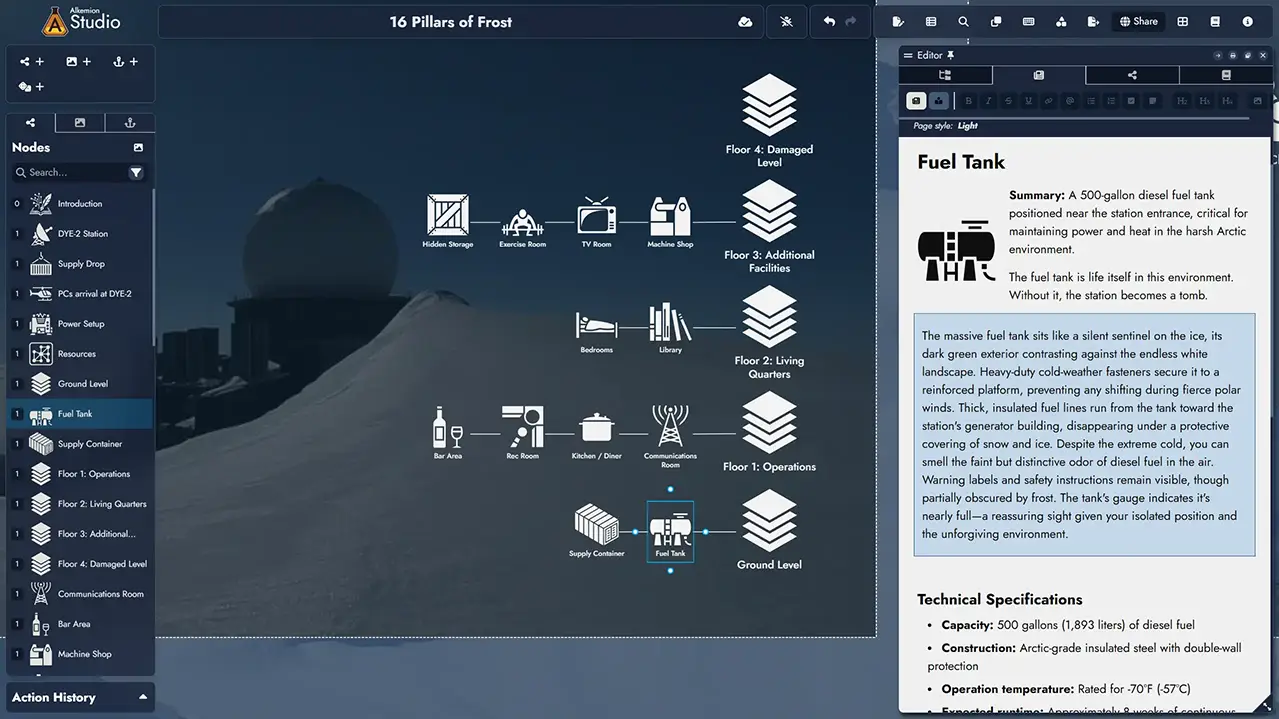Image resolution: width=1279 pixels, height=719 pixels.
Task: Click the Hidden Storage node on canvas
Action: click(x=447, y=221)
